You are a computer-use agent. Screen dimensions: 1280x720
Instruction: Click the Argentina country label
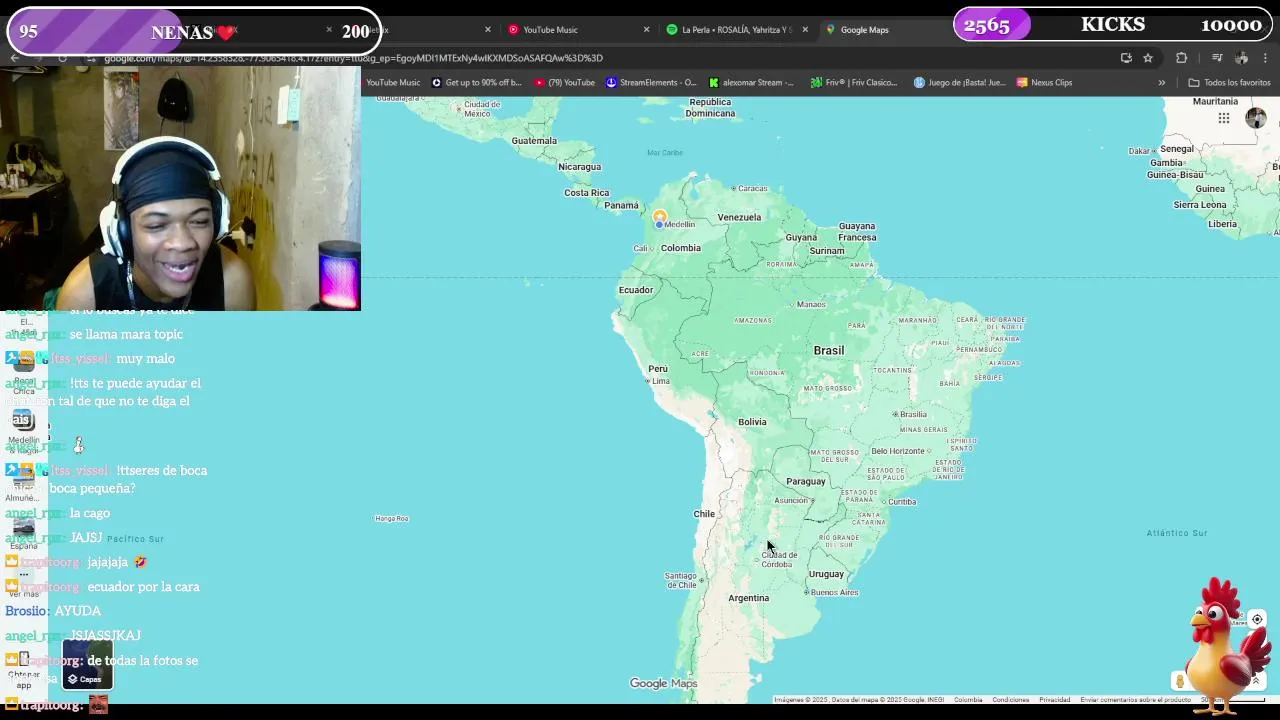click(748, 598)
